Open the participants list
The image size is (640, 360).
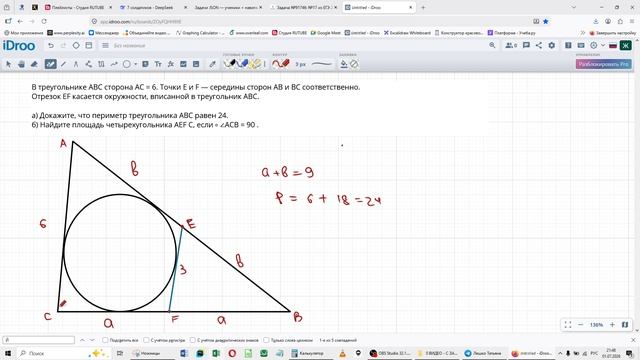[511, 46]
